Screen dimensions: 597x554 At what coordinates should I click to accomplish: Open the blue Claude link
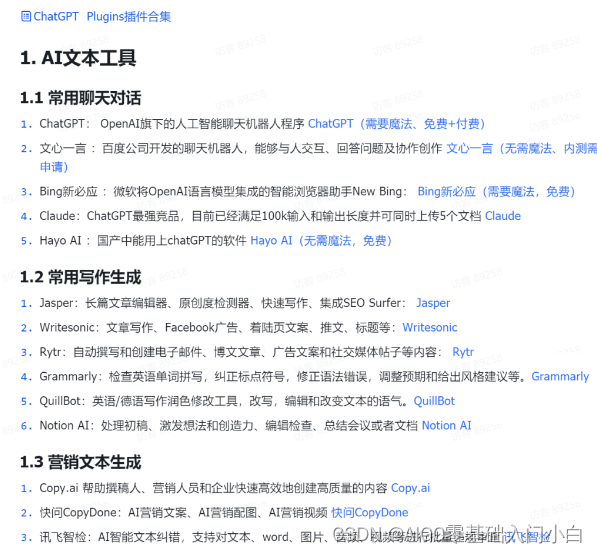[503, 216]
